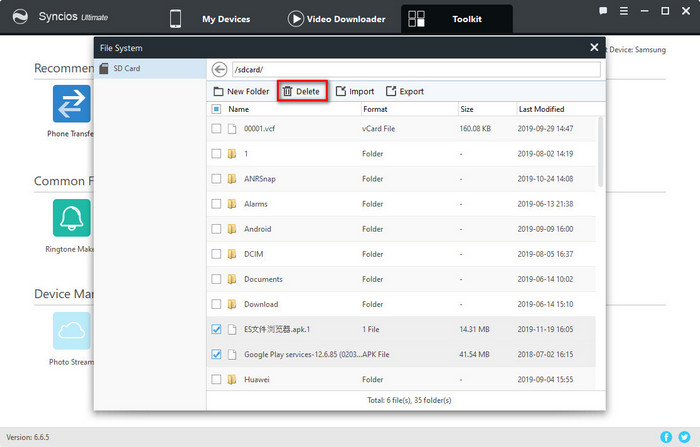Check the Documents folder checkbox
The image size is (700, 447).
(216, 279)
